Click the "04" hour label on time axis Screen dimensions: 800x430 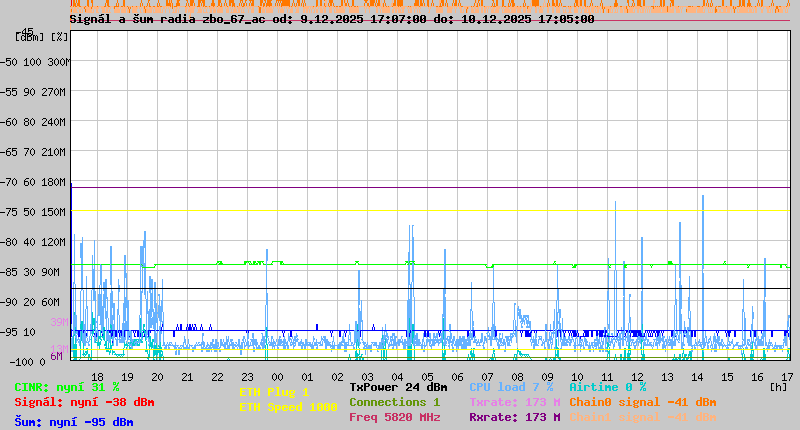click(397, 377)
